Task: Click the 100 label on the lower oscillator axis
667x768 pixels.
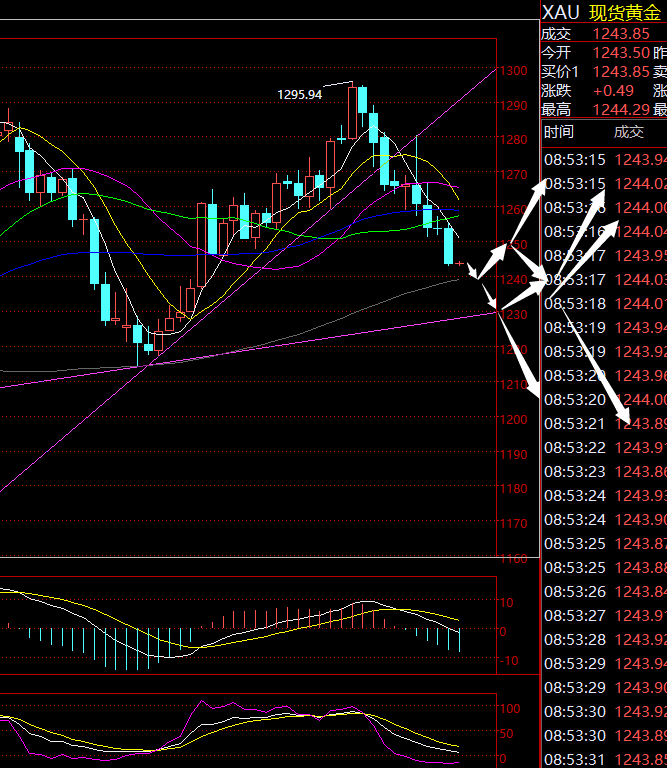Action: coord(510,709)
